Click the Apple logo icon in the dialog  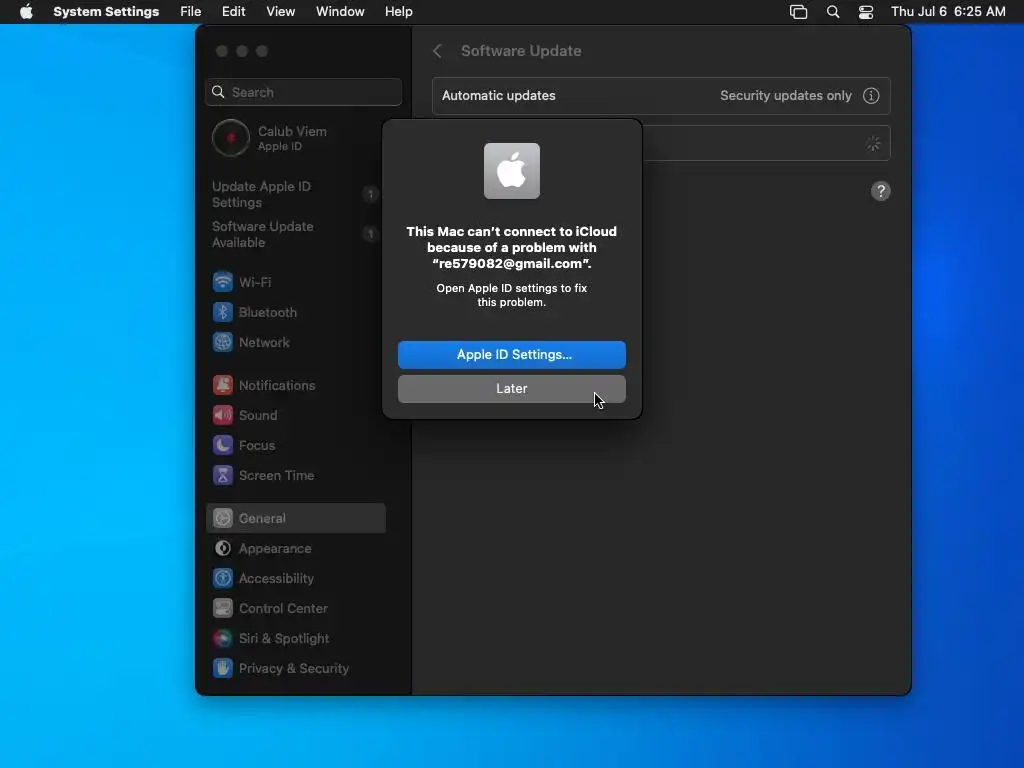click(511, 171)
